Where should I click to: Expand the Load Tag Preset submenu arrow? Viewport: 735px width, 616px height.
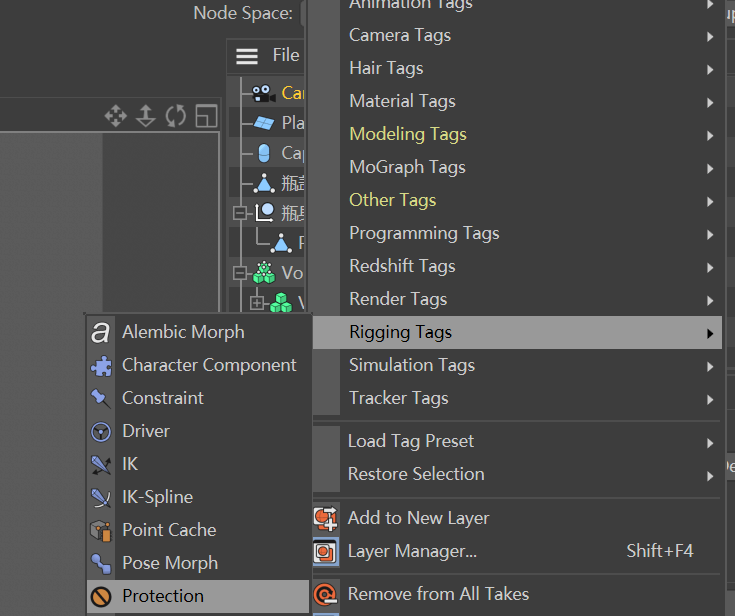pyautogui.click(x=710, y=443)
